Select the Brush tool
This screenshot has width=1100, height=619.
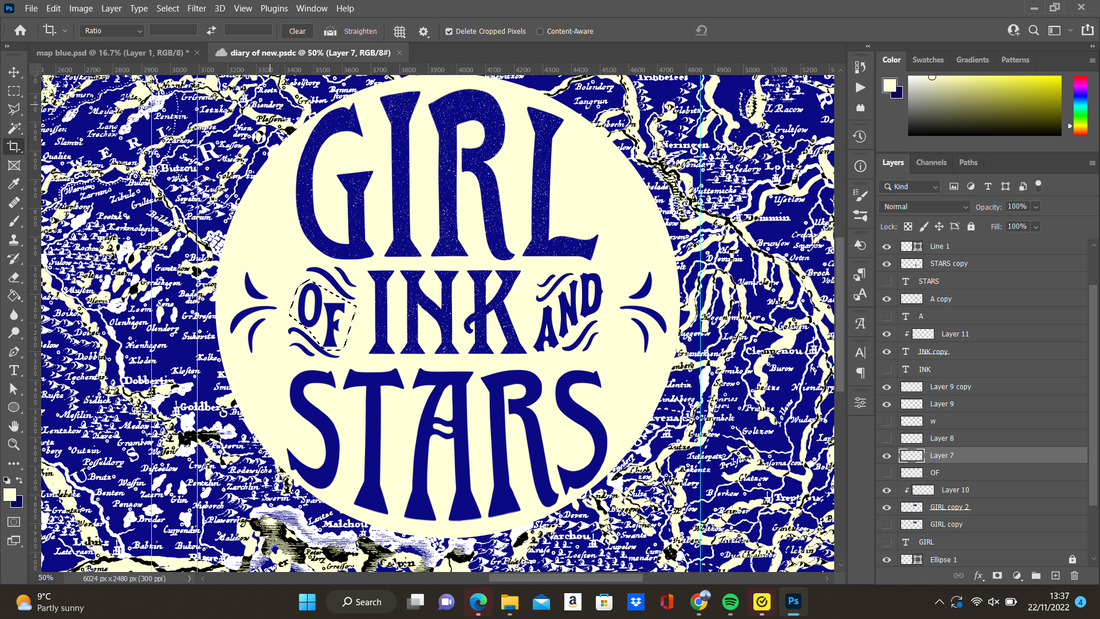coord(14,221)
